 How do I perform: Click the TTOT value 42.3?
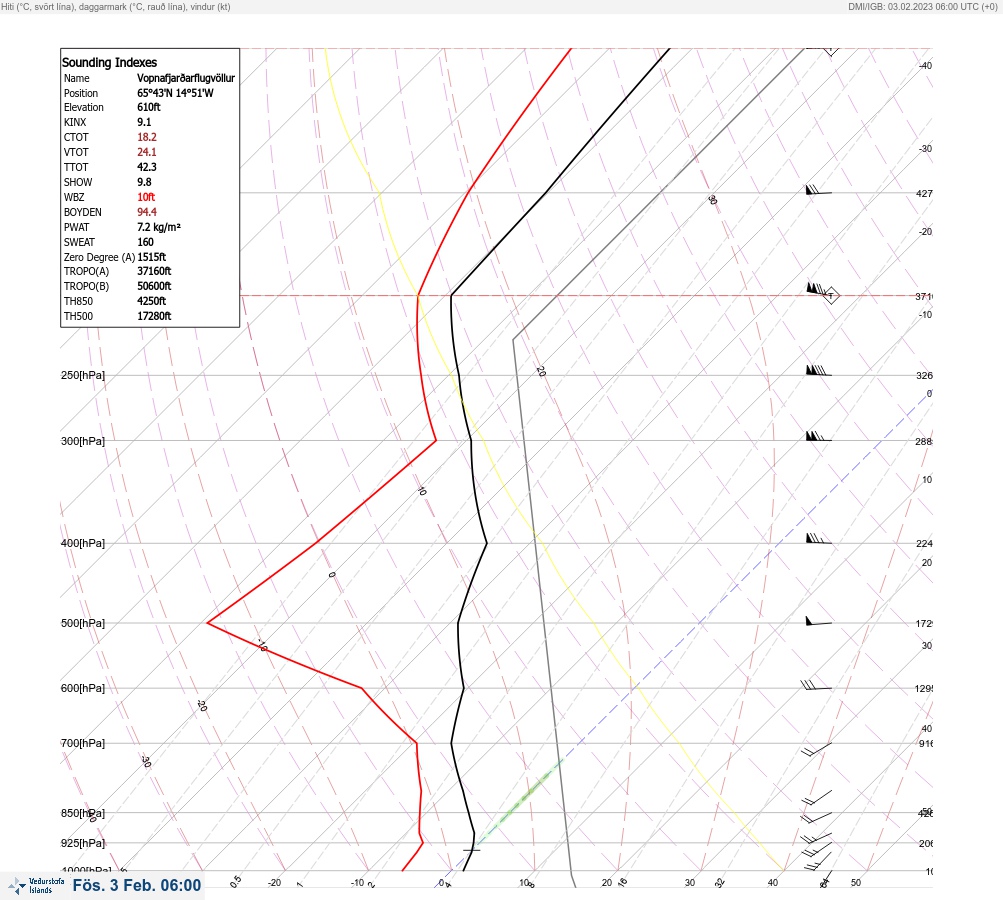click(x=146, y=167)
